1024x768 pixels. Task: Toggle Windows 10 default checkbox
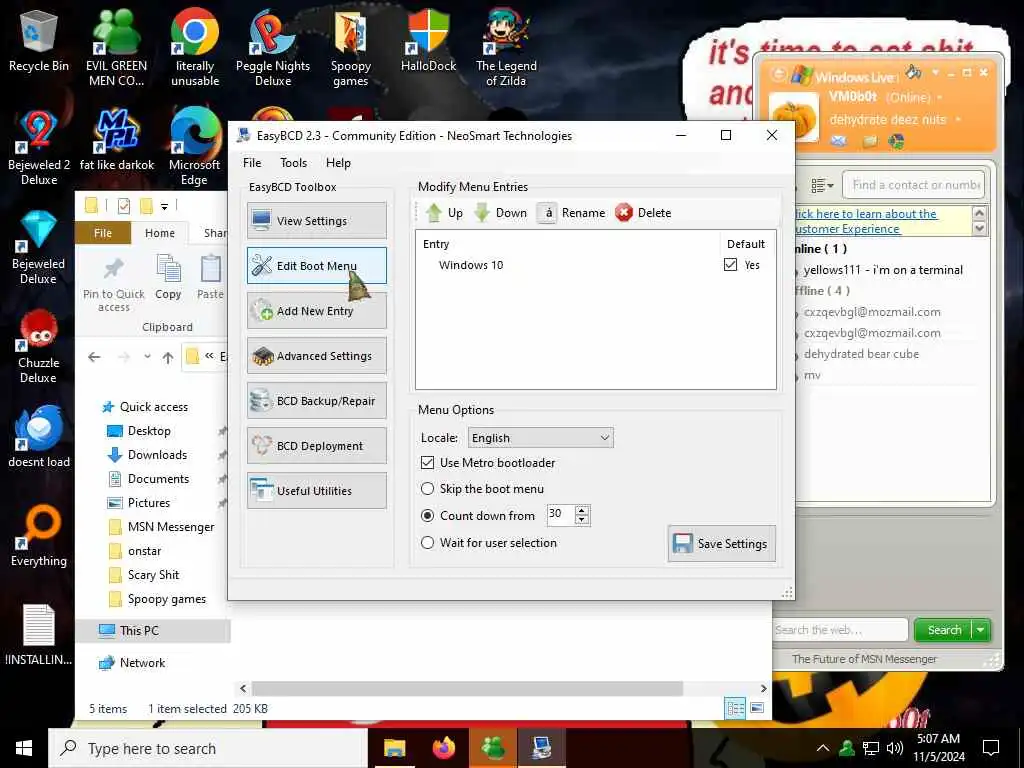coord(731,264)
